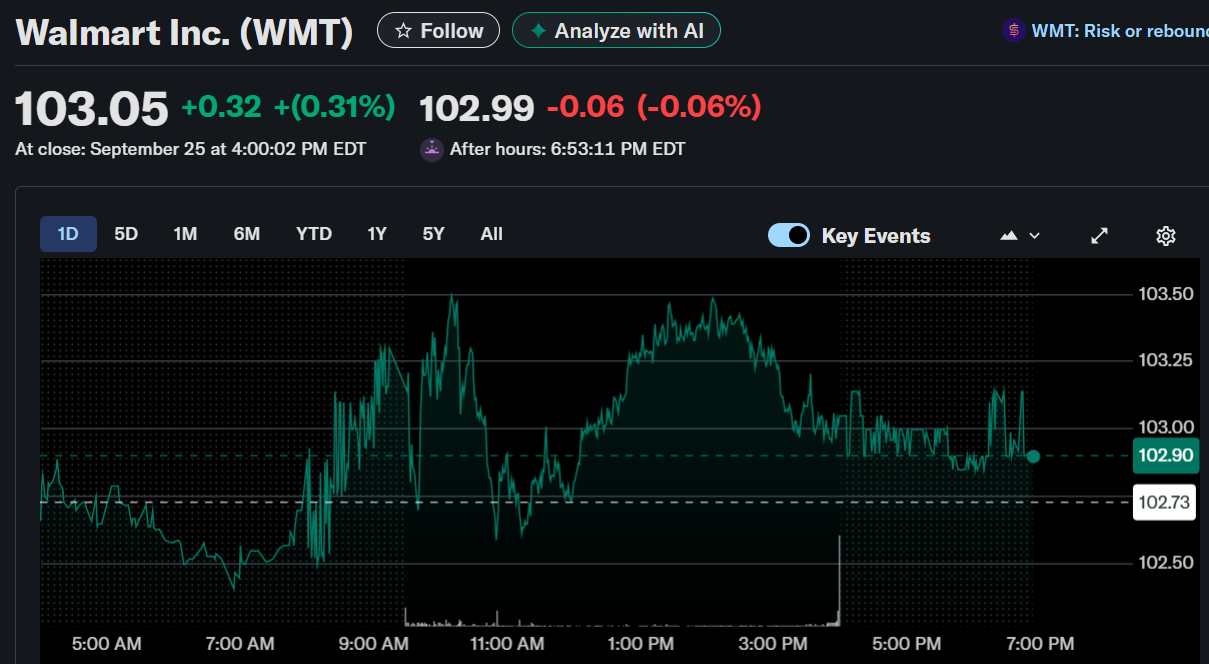Switch to the 6M range
This screenshot has height=664, width=1209.
247,234
